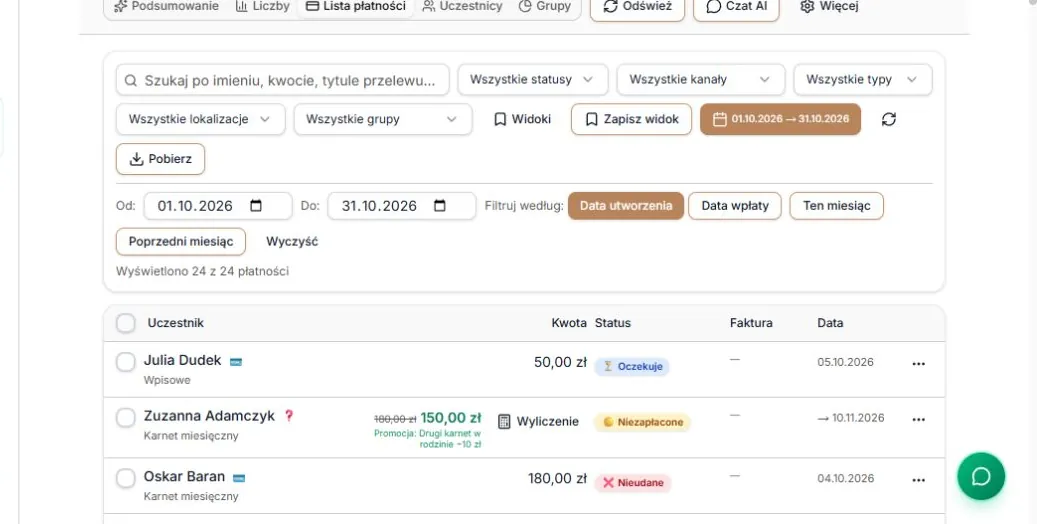Click the name Oskar Baran
Image resolution: width=1037 pixels, height=524 pixels.
click(x=185, y=477)
